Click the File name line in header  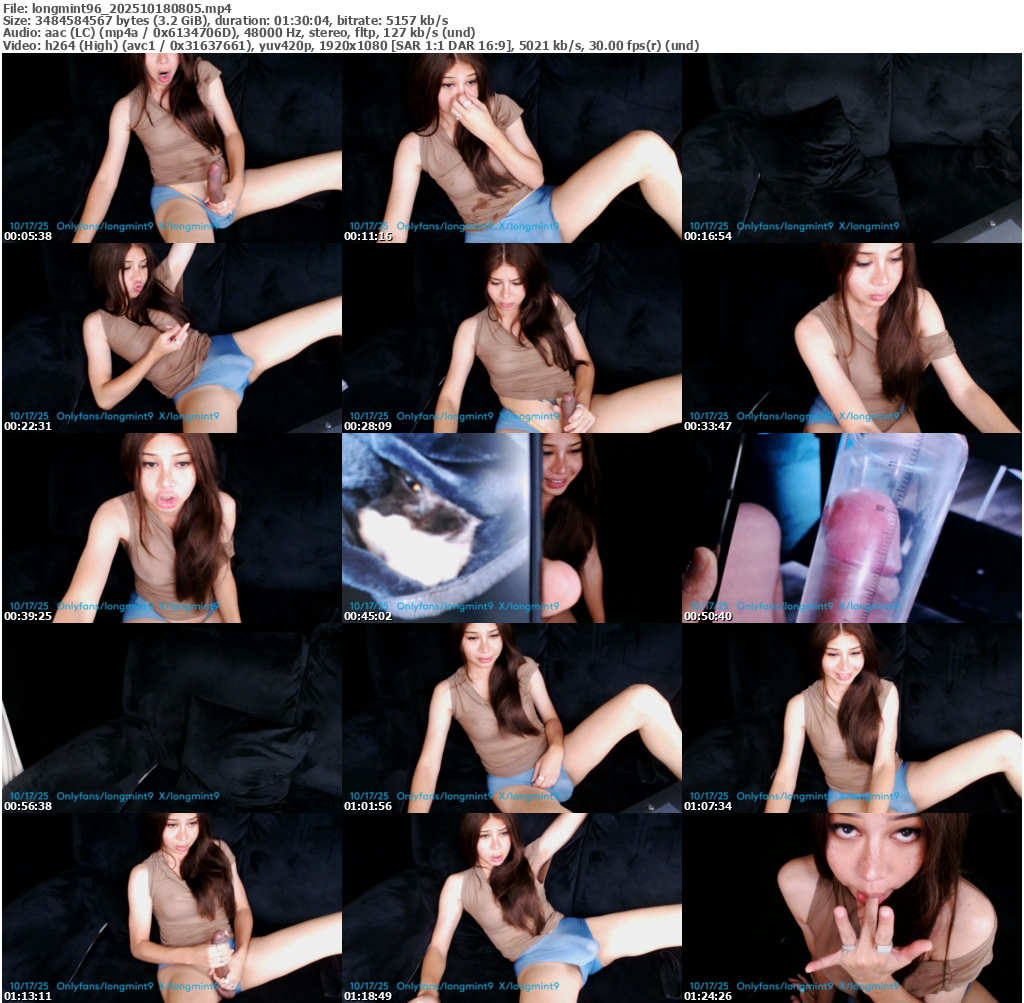point(118,8)
